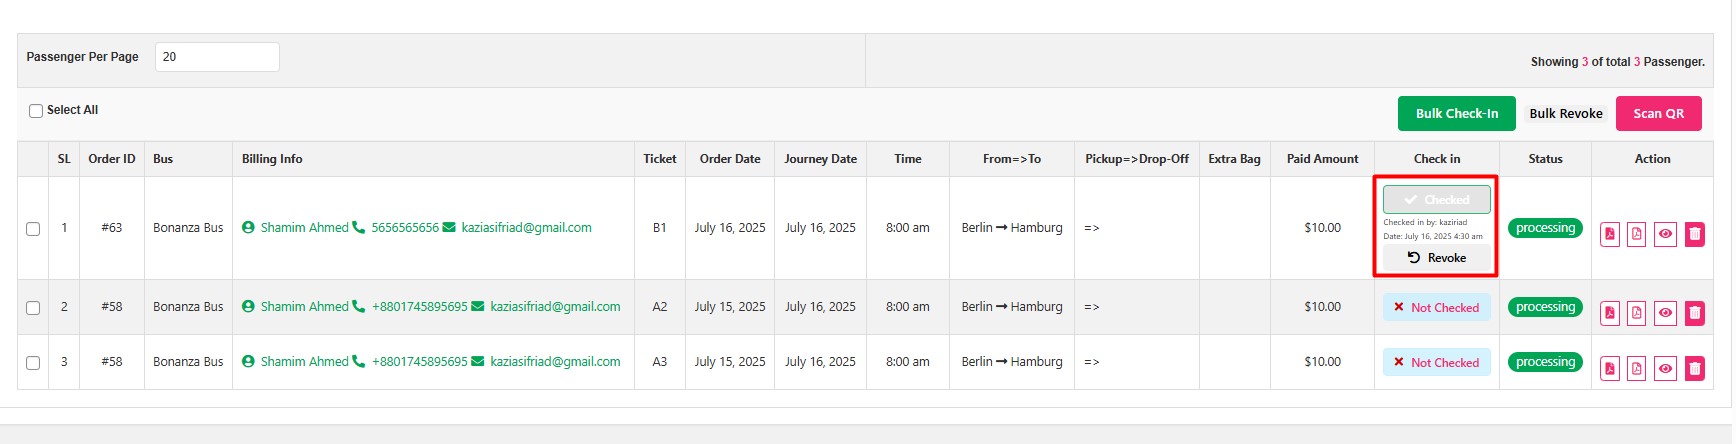Click the Passenger Per Page input field
The height and width of the screenshot is (444, 1736).
[x=217, y=57]
